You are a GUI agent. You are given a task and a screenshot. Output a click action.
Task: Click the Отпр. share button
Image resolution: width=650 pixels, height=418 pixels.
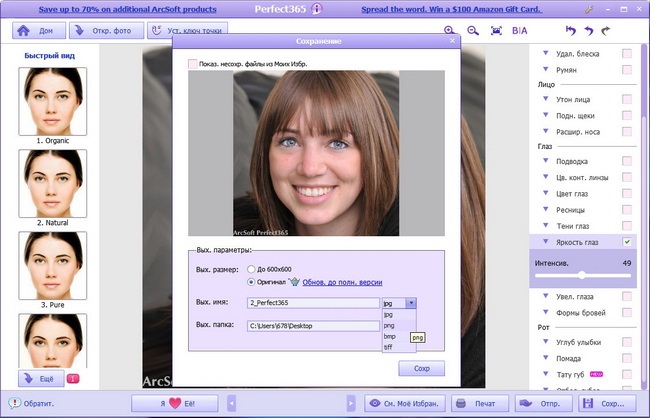(x=543, y=403)
